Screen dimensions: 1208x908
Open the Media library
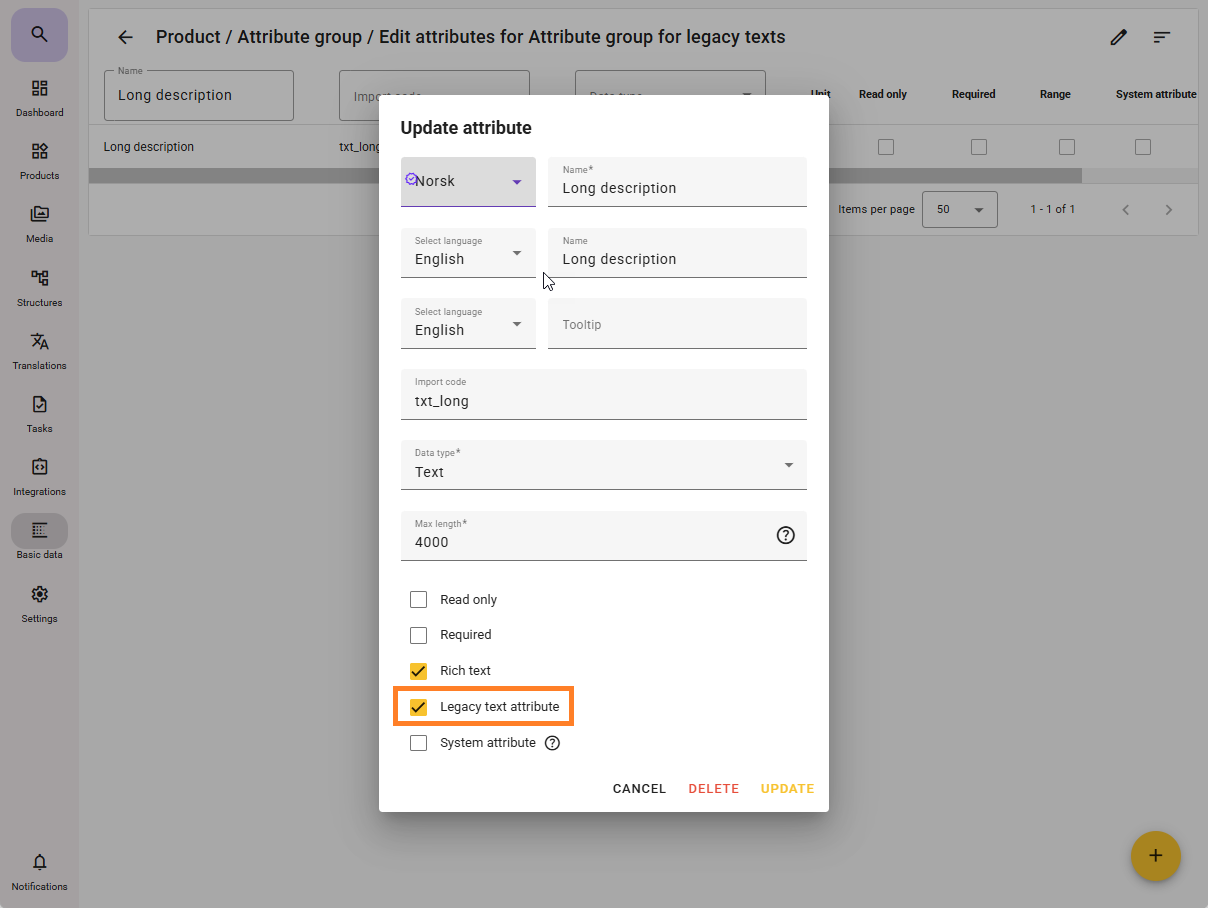tap(39, 224)
